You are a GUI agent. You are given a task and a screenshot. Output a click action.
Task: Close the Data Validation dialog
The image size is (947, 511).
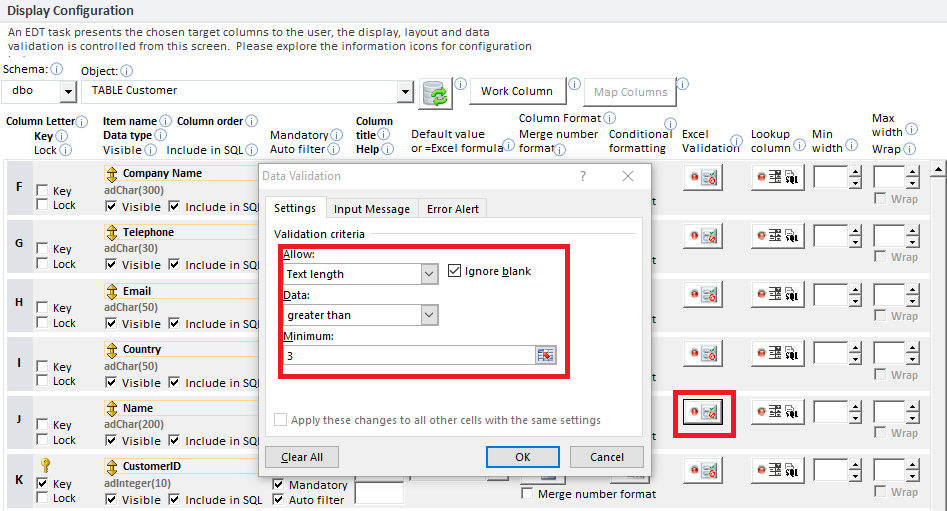tap(628, 176)
